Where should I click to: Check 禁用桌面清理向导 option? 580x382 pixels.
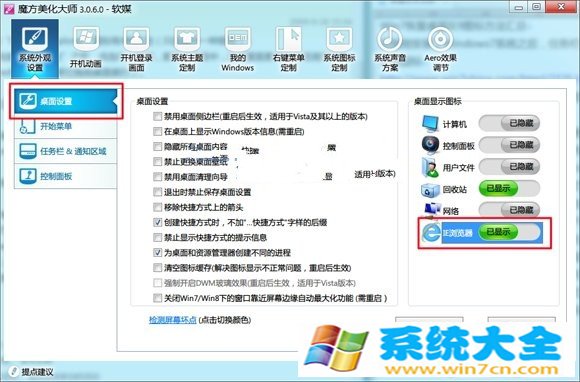[x=158, y=177]
